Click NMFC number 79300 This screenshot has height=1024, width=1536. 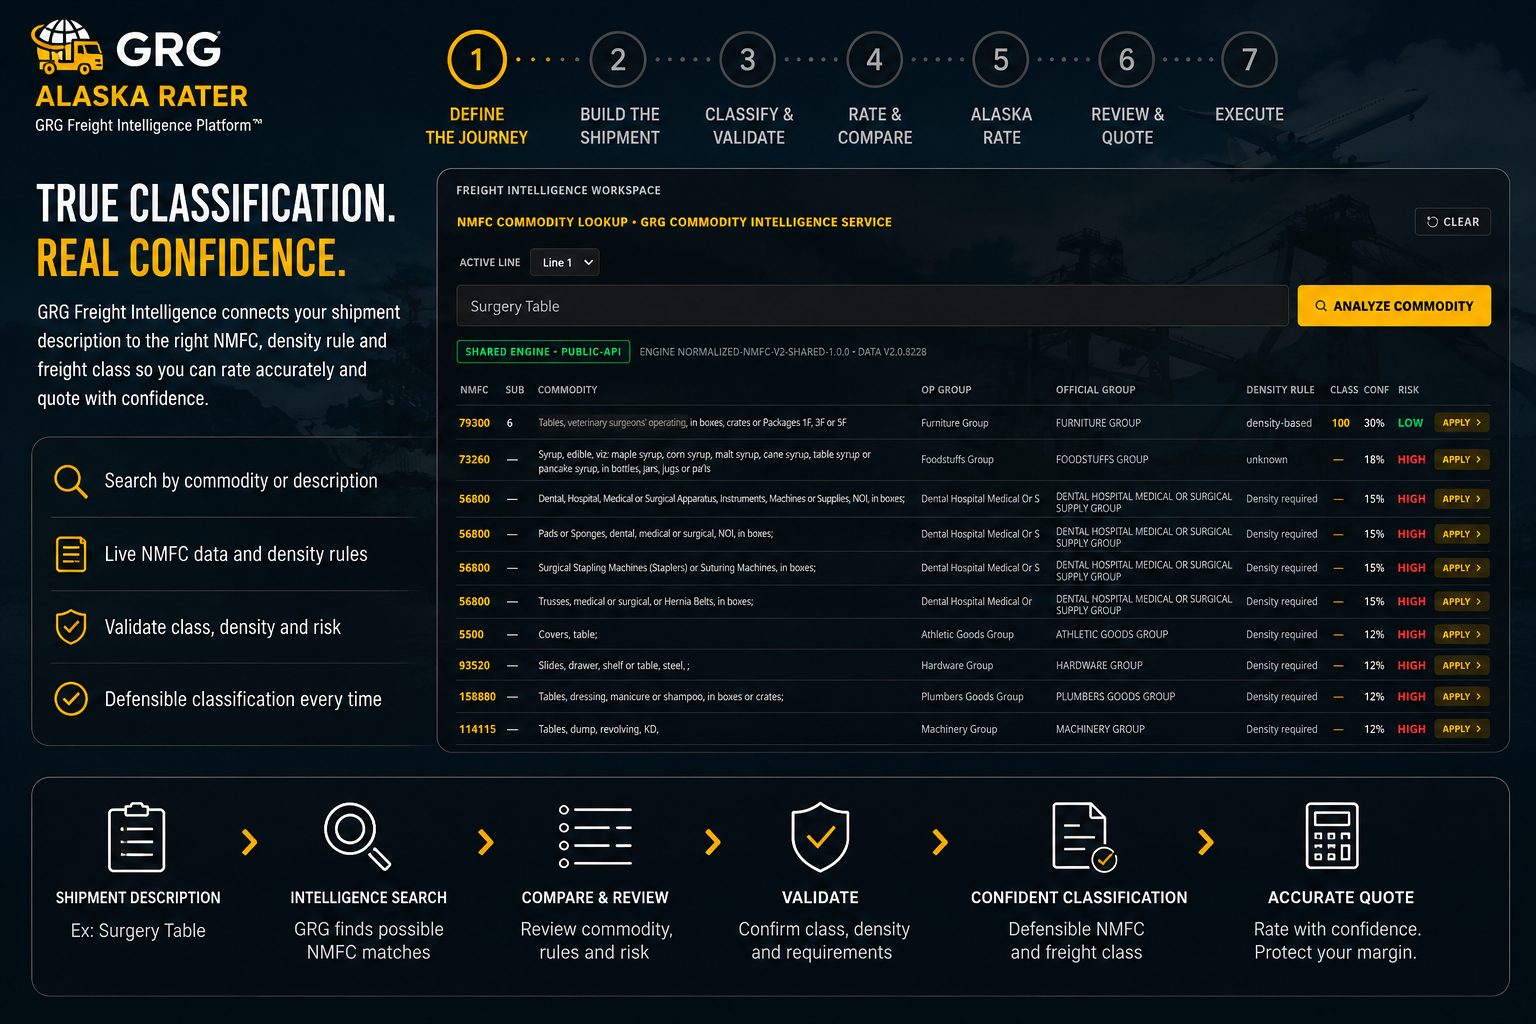tap(474, 423)
